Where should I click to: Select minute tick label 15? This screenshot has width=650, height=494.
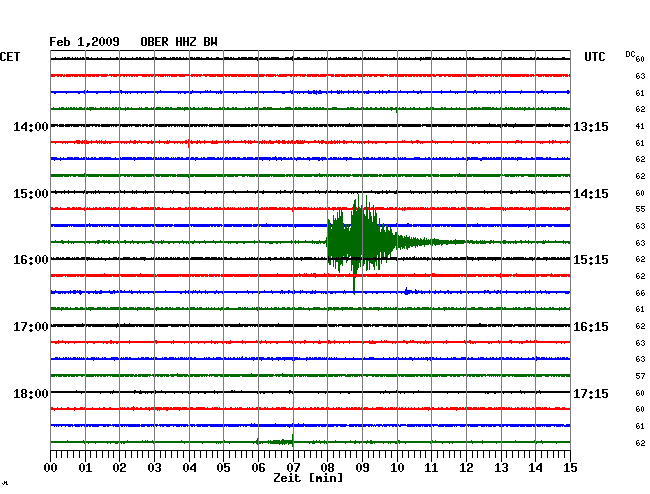pos(570,468)
